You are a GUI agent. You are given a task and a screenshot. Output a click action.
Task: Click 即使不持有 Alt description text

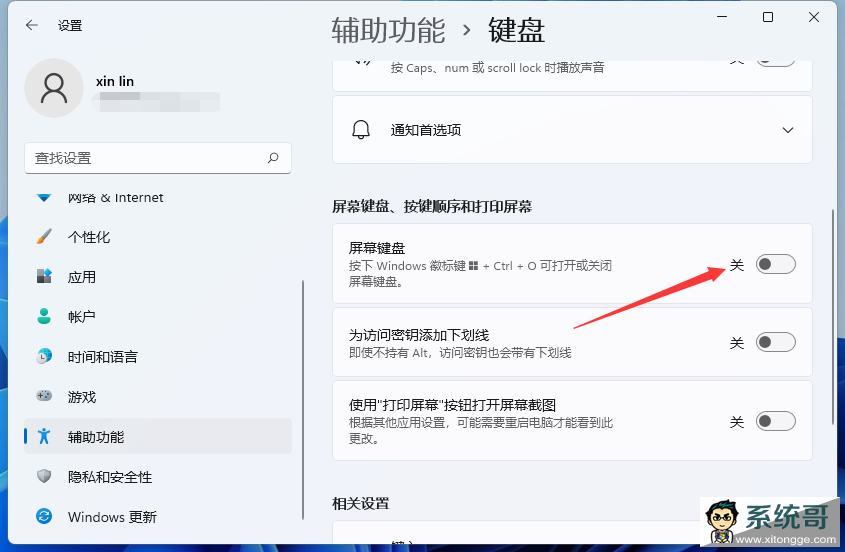click(460, 353)
